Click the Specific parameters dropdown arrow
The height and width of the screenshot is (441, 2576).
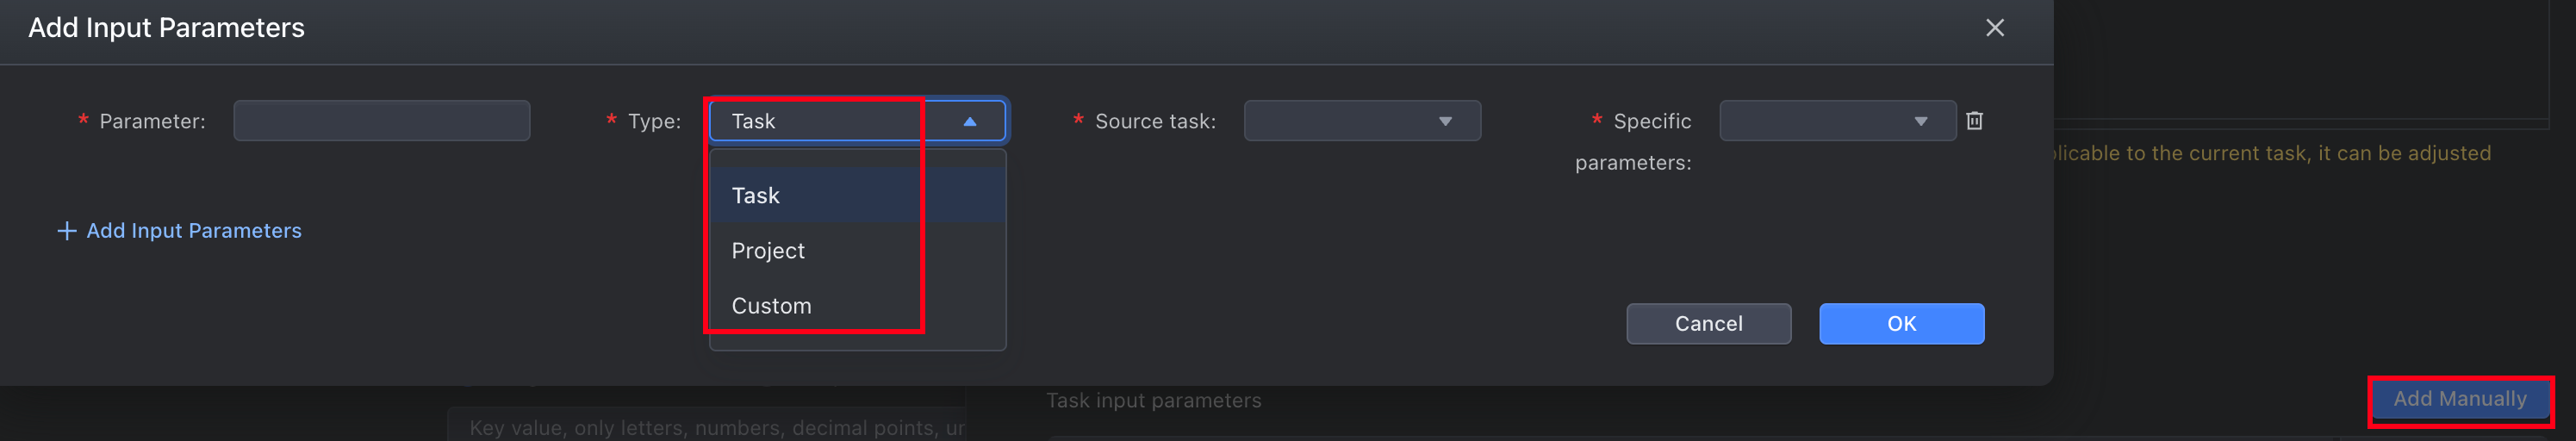point(1920,121)
